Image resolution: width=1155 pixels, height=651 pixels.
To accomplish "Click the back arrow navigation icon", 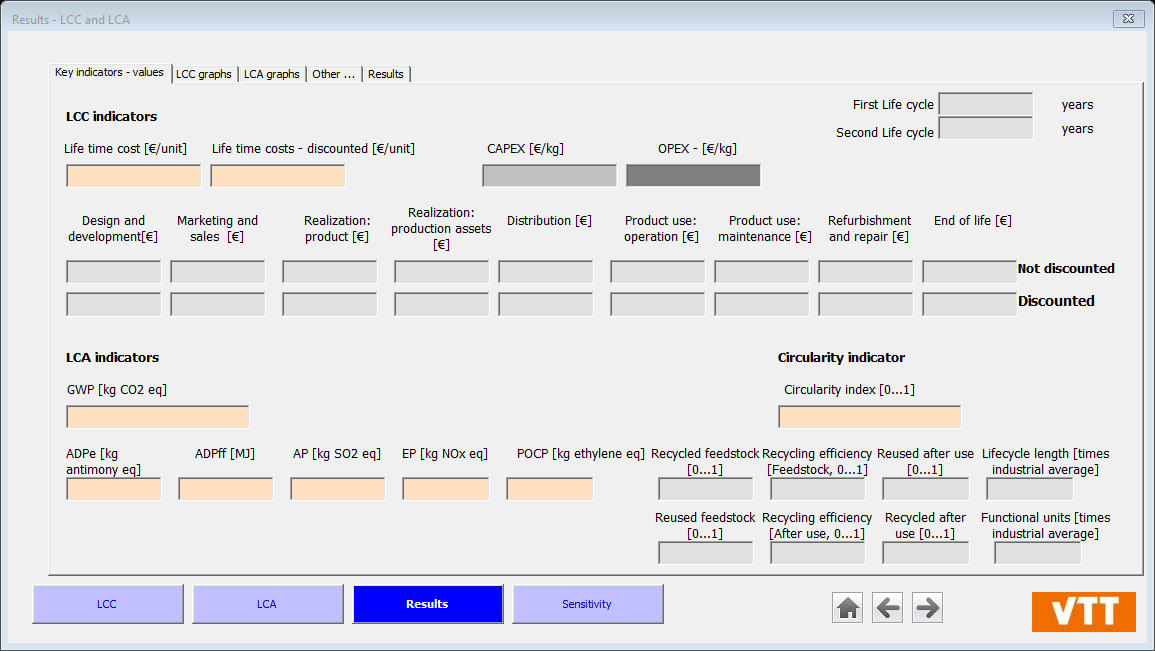I will coord(888,608).
